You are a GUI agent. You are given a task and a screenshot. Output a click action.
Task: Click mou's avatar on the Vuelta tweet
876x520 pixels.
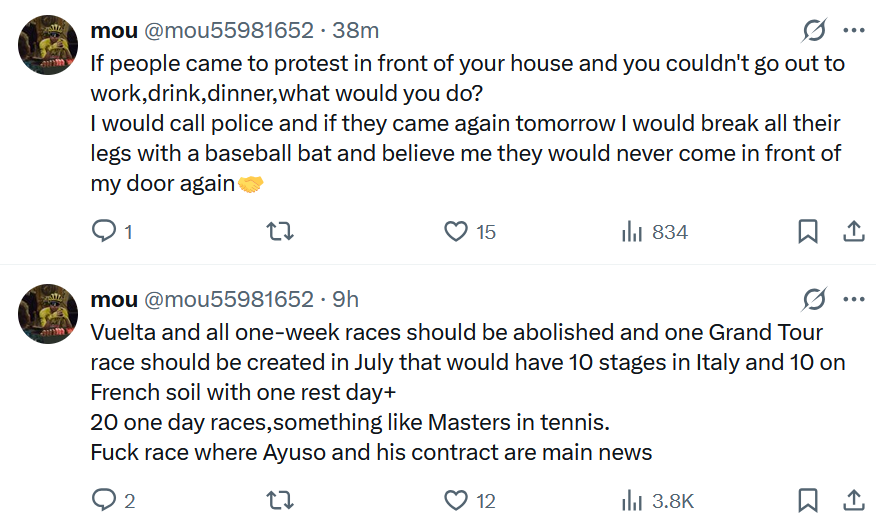[49, 312]
